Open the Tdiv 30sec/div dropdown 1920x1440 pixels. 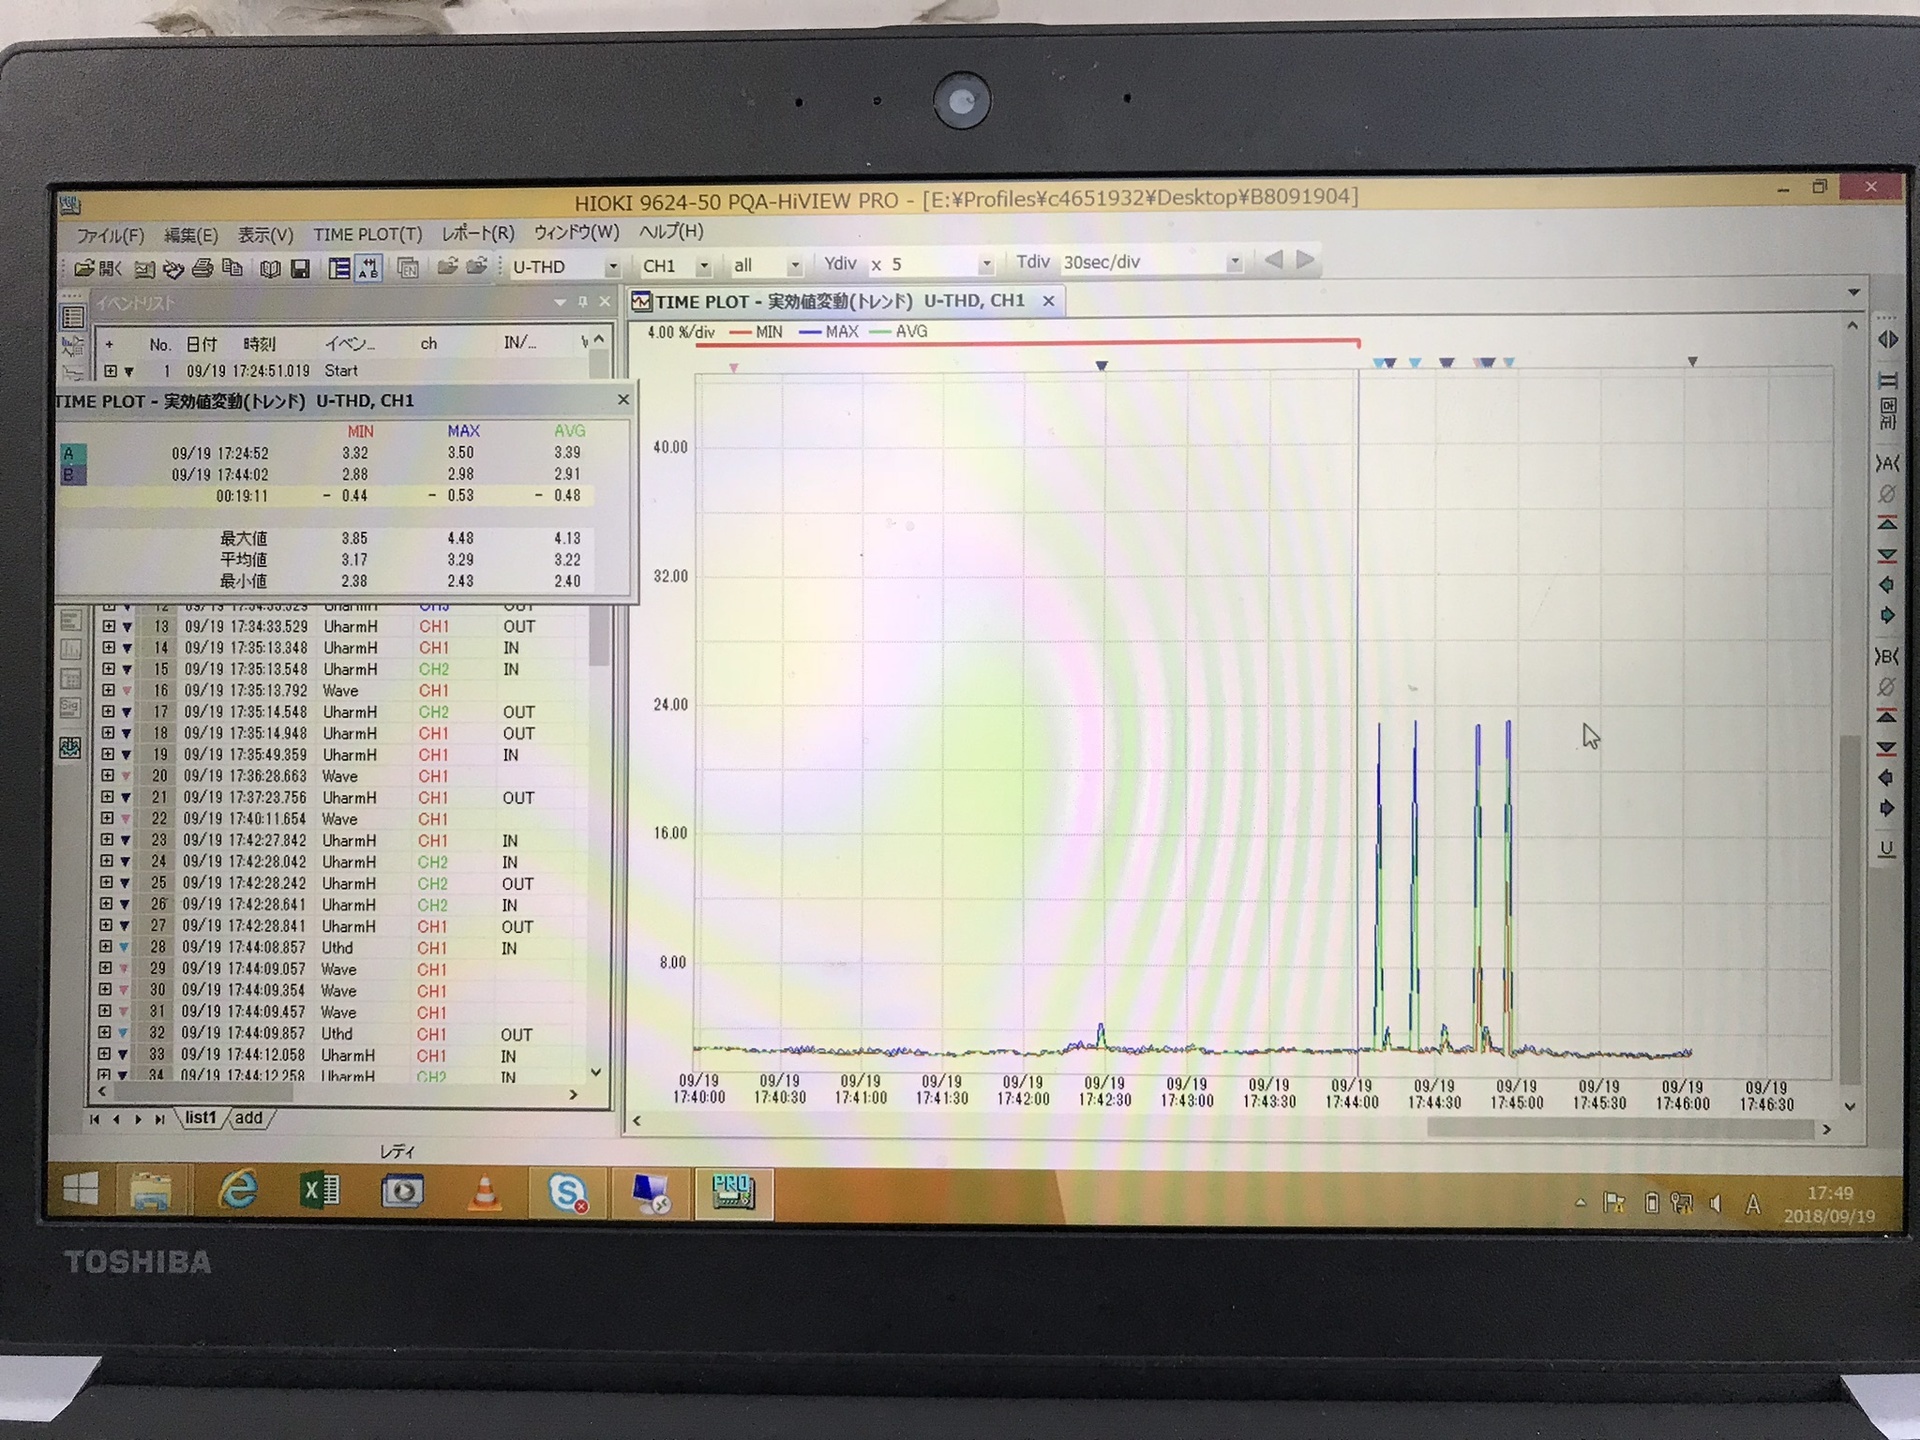(x=1234, y=262)
